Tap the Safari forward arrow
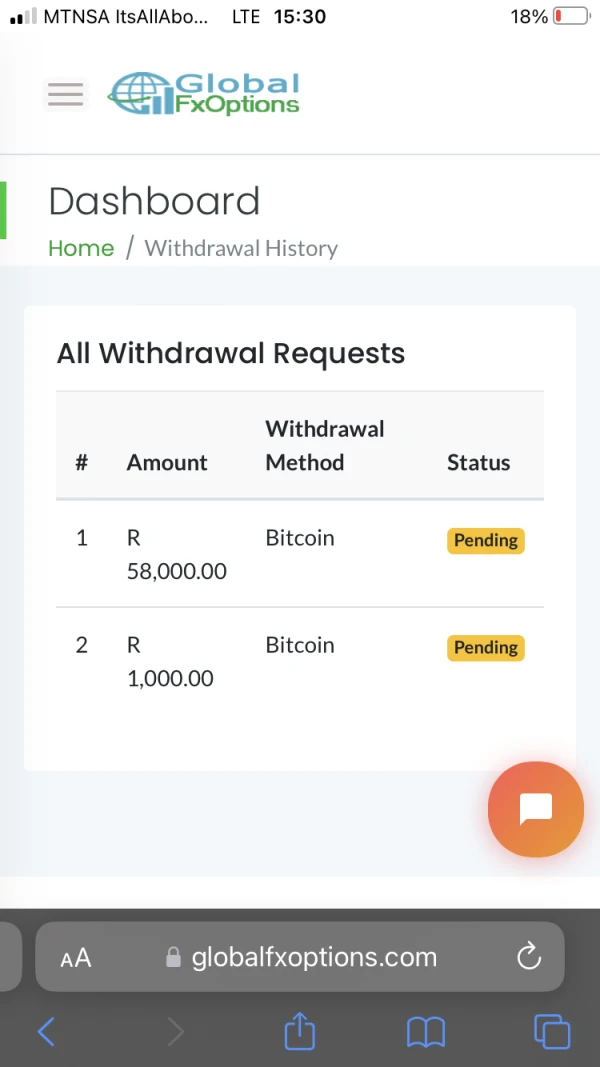The image size is (600, 1067). point(175,1031)
